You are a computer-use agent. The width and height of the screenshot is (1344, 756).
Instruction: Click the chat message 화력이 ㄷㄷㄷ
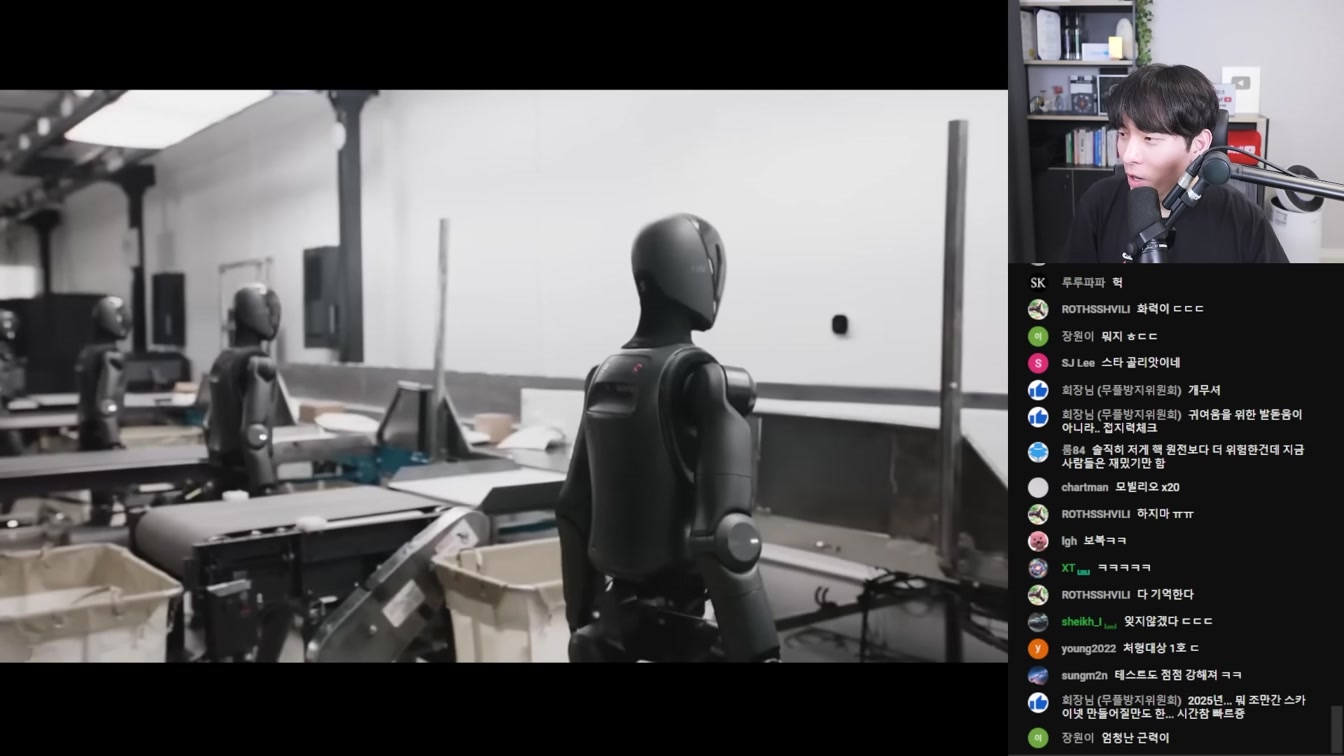pyautogui.click(x=1170, y=309)
